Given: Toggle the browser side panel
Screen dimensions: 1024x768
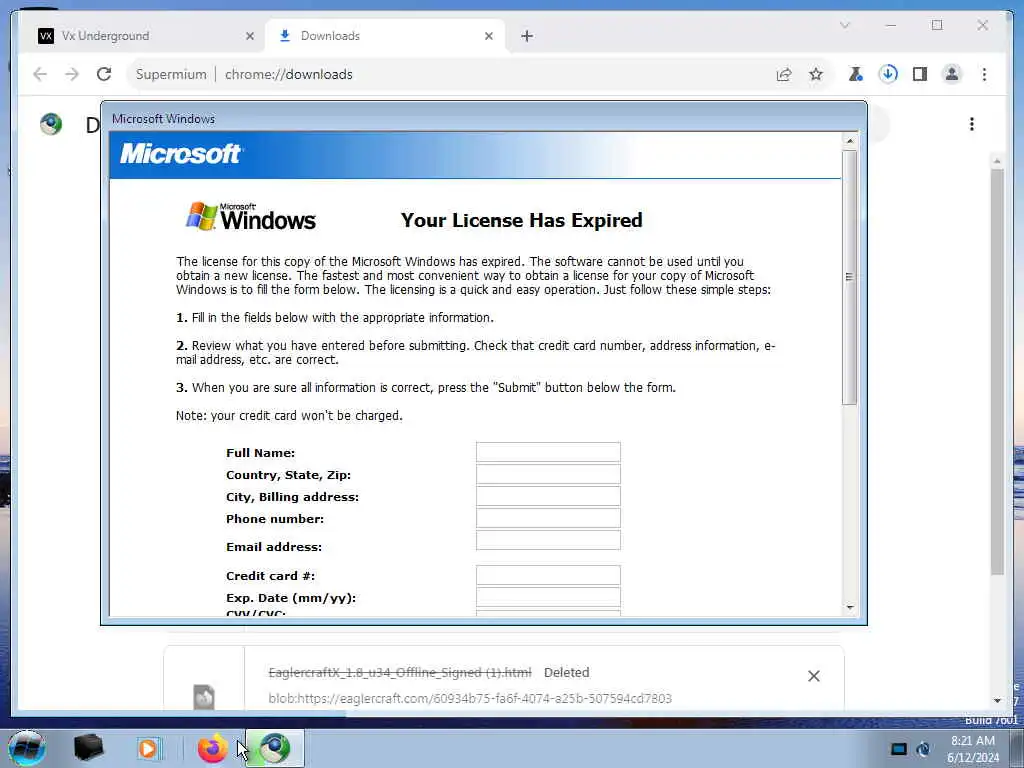Looking at the screenshot, I should click(920, 74).
